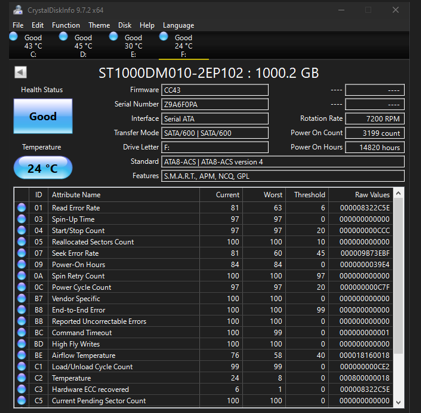Open the Theme menu
The height and width of the screenshot is (413, 421).
[x=99, y=25]
